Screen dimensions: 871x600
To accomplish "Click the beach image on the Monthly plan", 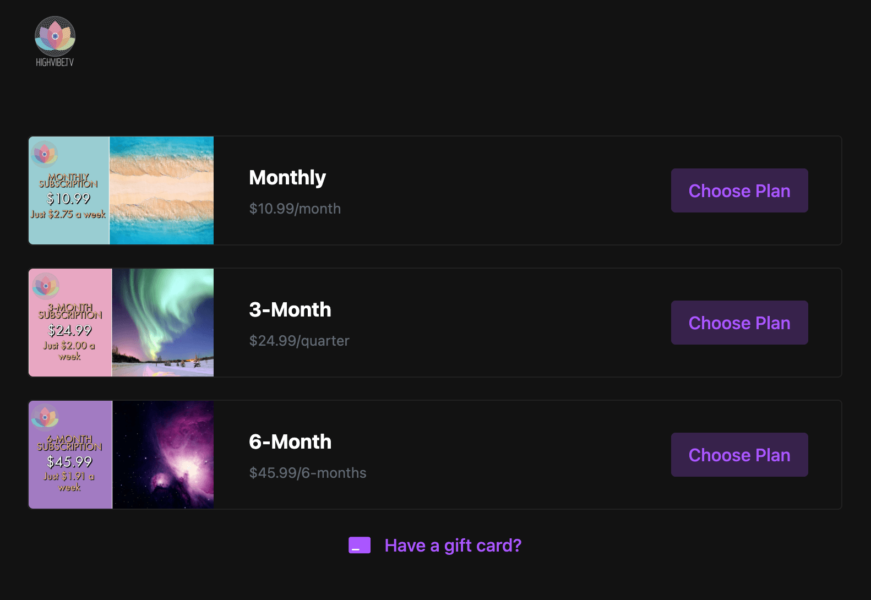I will tap(162, 190).
